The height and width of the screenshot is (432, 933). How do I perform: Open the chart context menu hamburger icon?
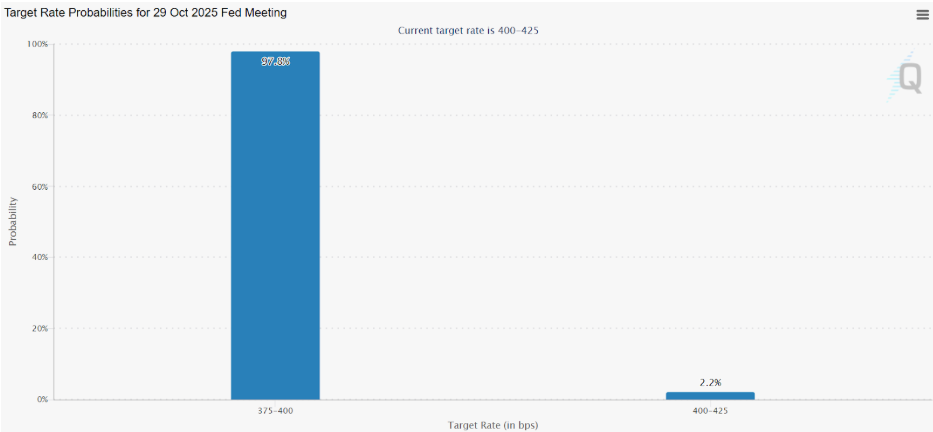pos(922,14)
